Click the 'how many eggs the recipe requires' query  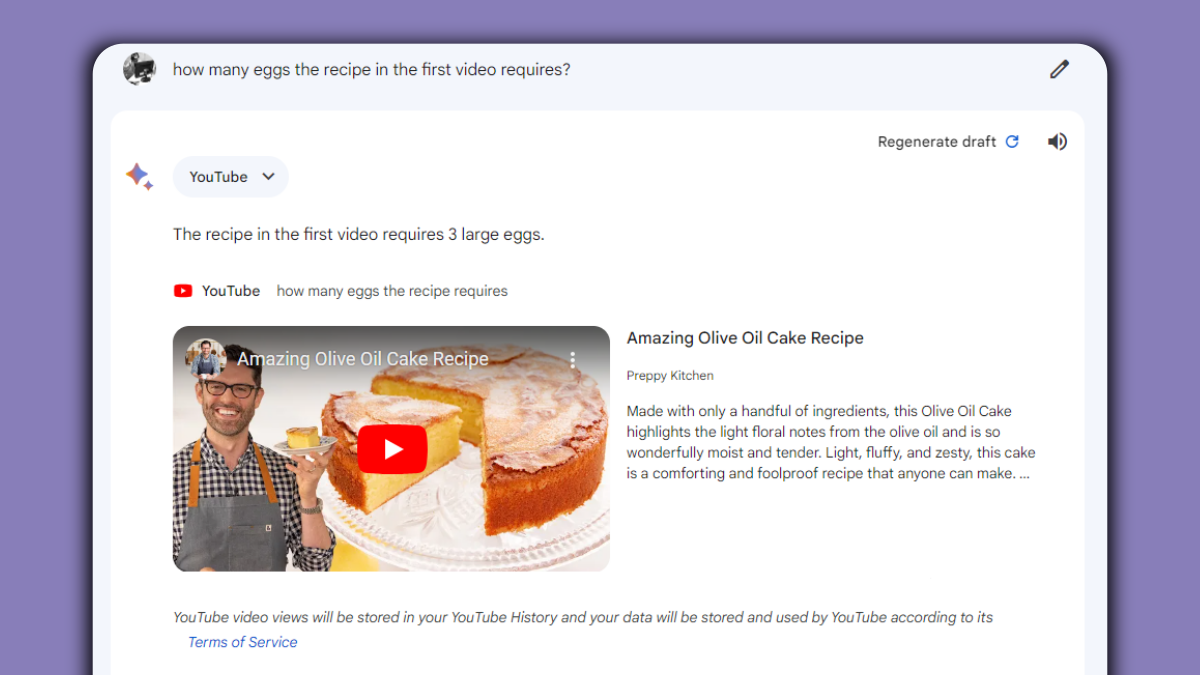point(392,291)
